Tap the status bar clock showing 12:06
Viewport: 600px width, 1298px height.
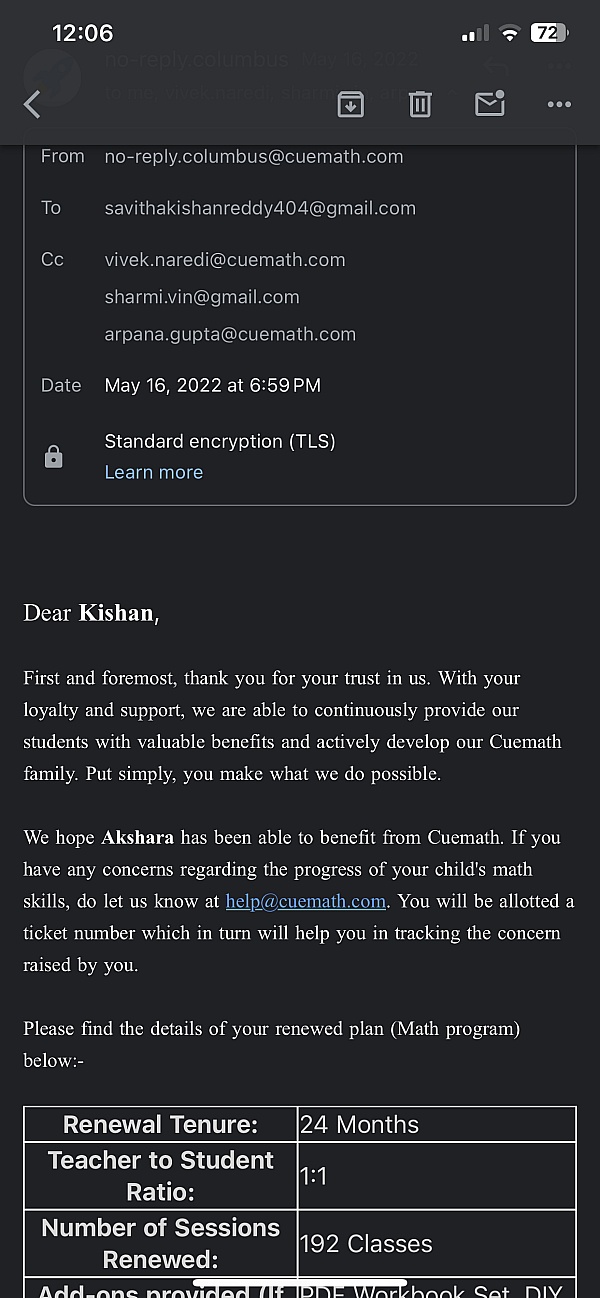click(x=82, y=33)
